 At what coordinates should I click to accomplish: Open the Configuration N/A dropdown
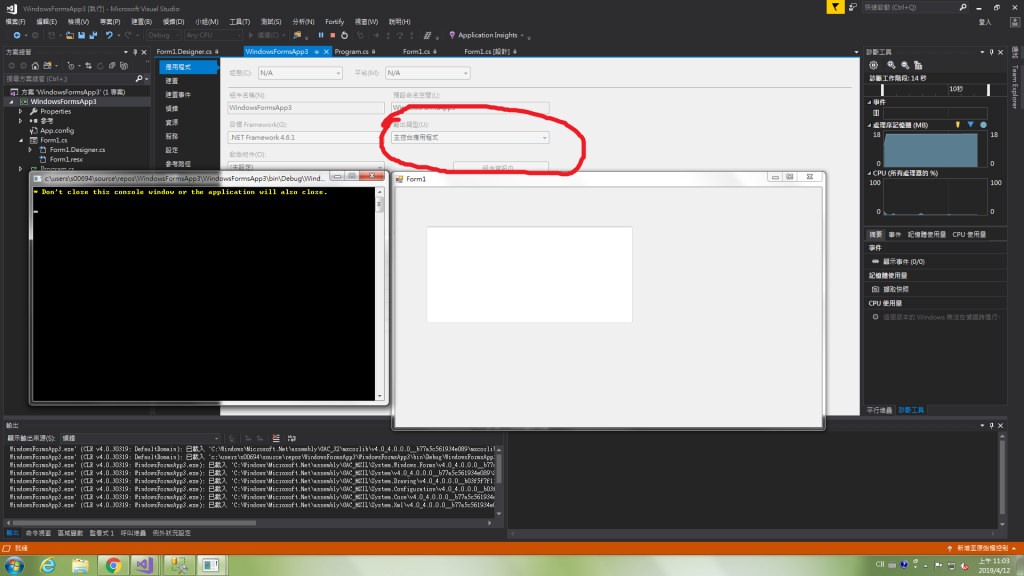point(300,73)
